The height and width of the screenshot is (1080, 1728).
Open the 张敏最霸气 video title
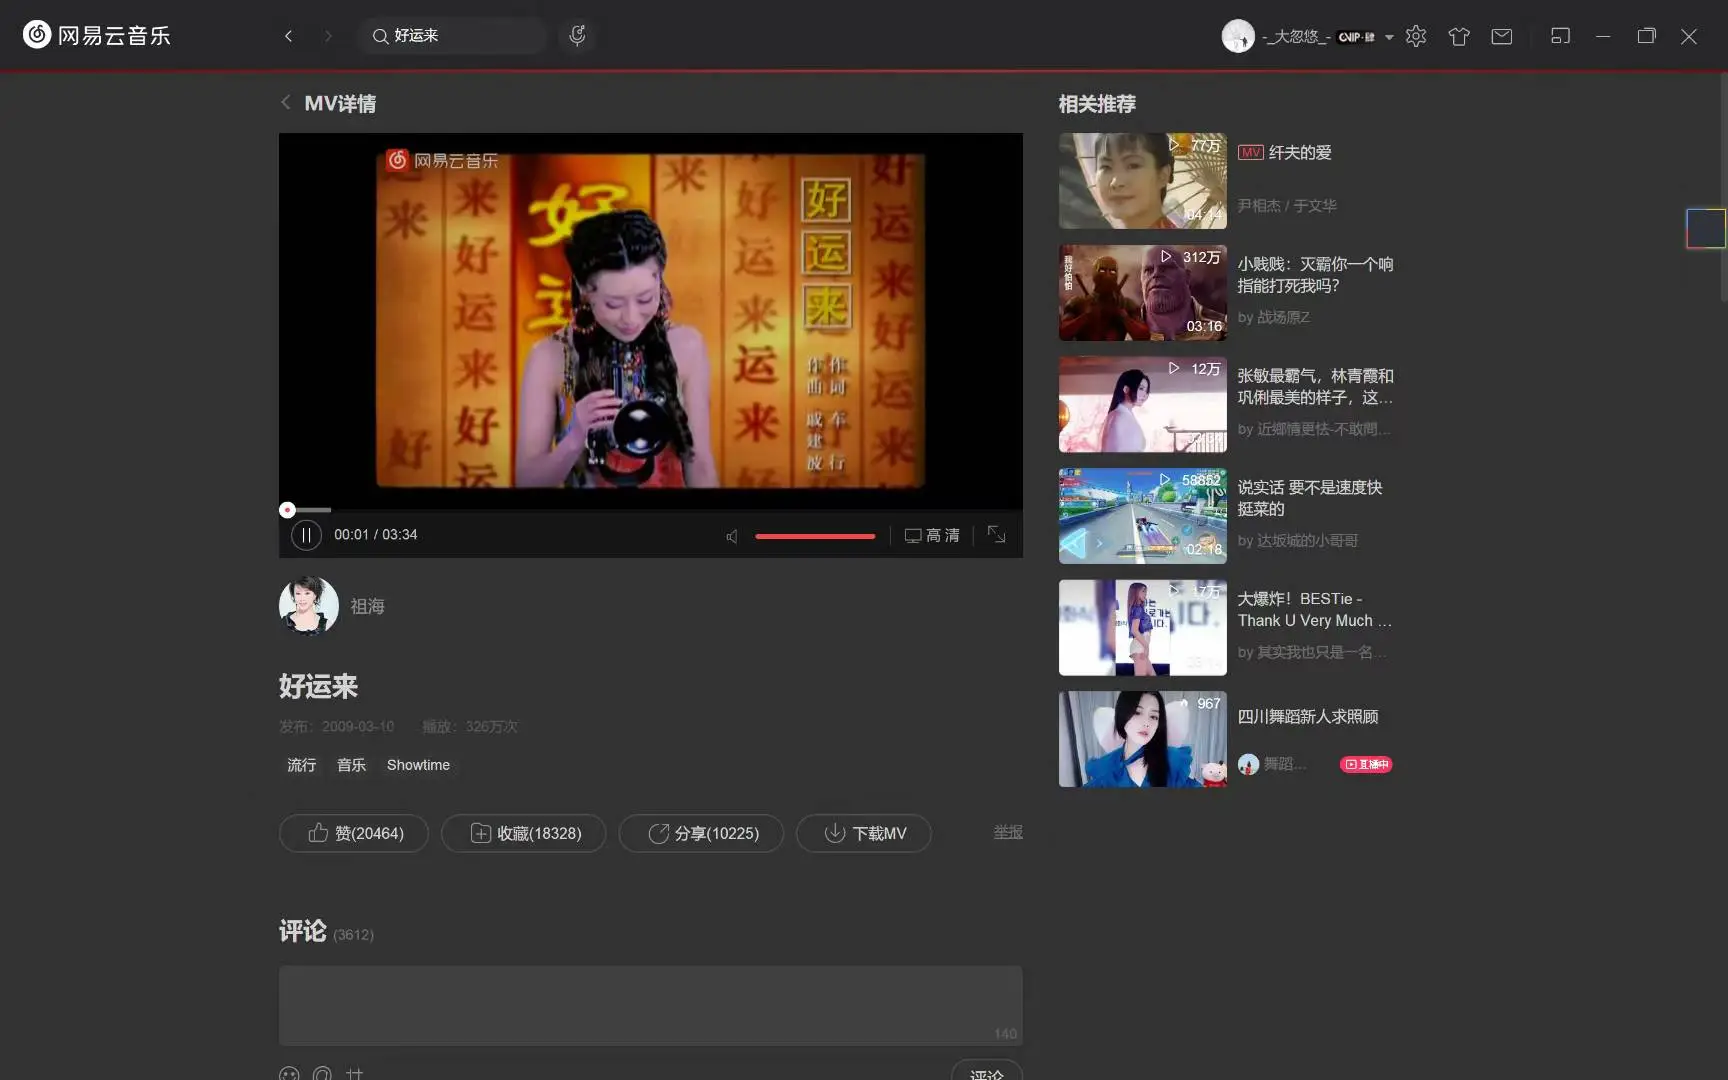(x=1315, y=386)
